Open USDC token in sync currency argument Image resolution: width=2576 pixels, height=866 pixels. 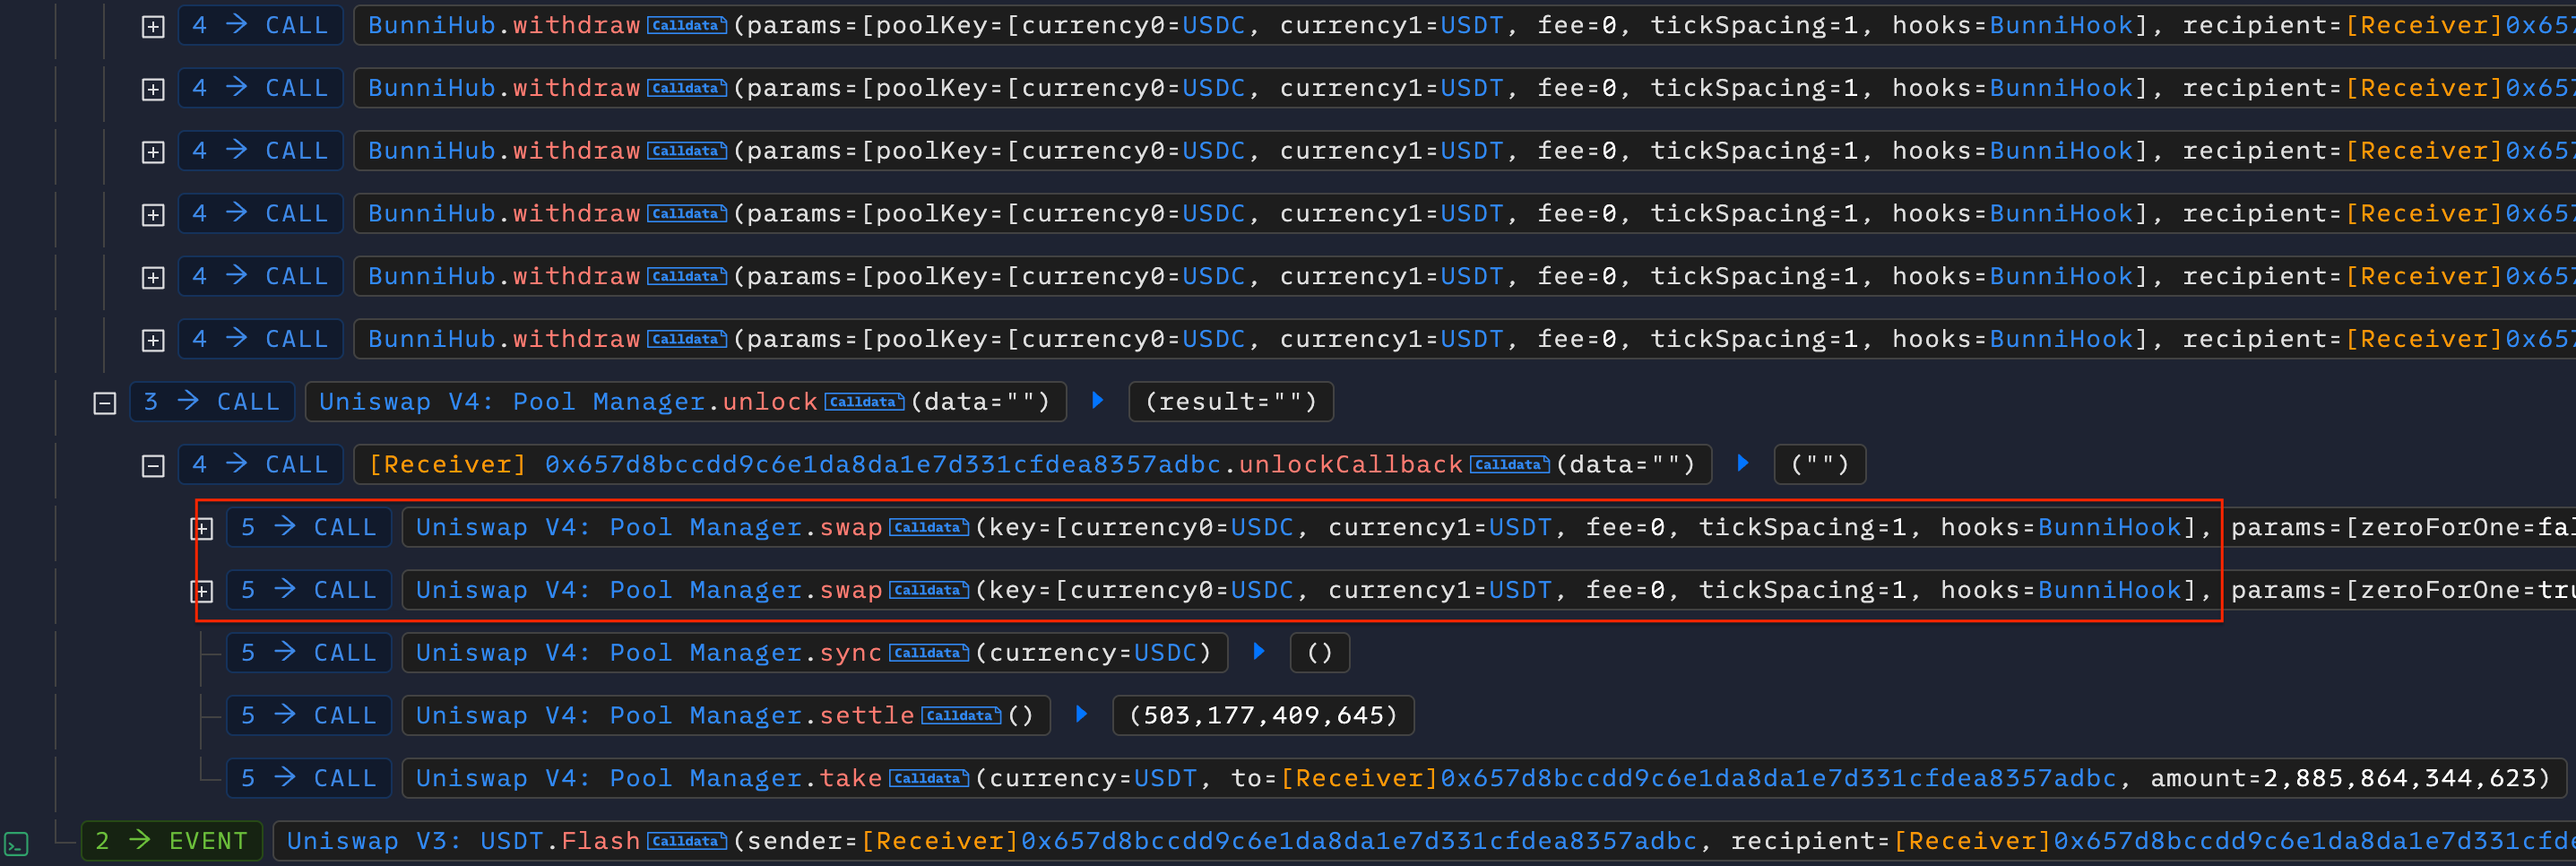click(x=1165, y=653)
